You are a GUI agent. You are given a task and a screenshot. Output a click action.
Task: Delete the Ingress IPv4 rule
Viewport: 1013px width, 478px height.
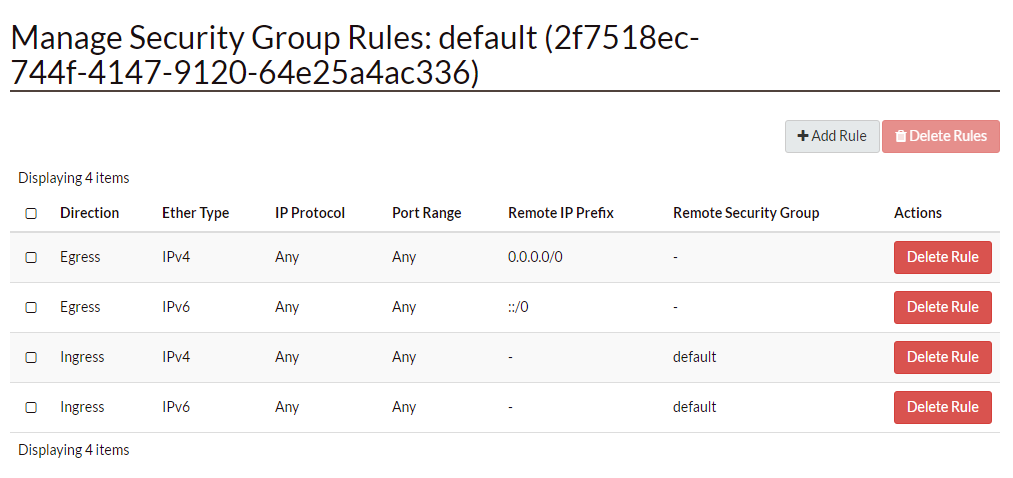tap(942, 357)
